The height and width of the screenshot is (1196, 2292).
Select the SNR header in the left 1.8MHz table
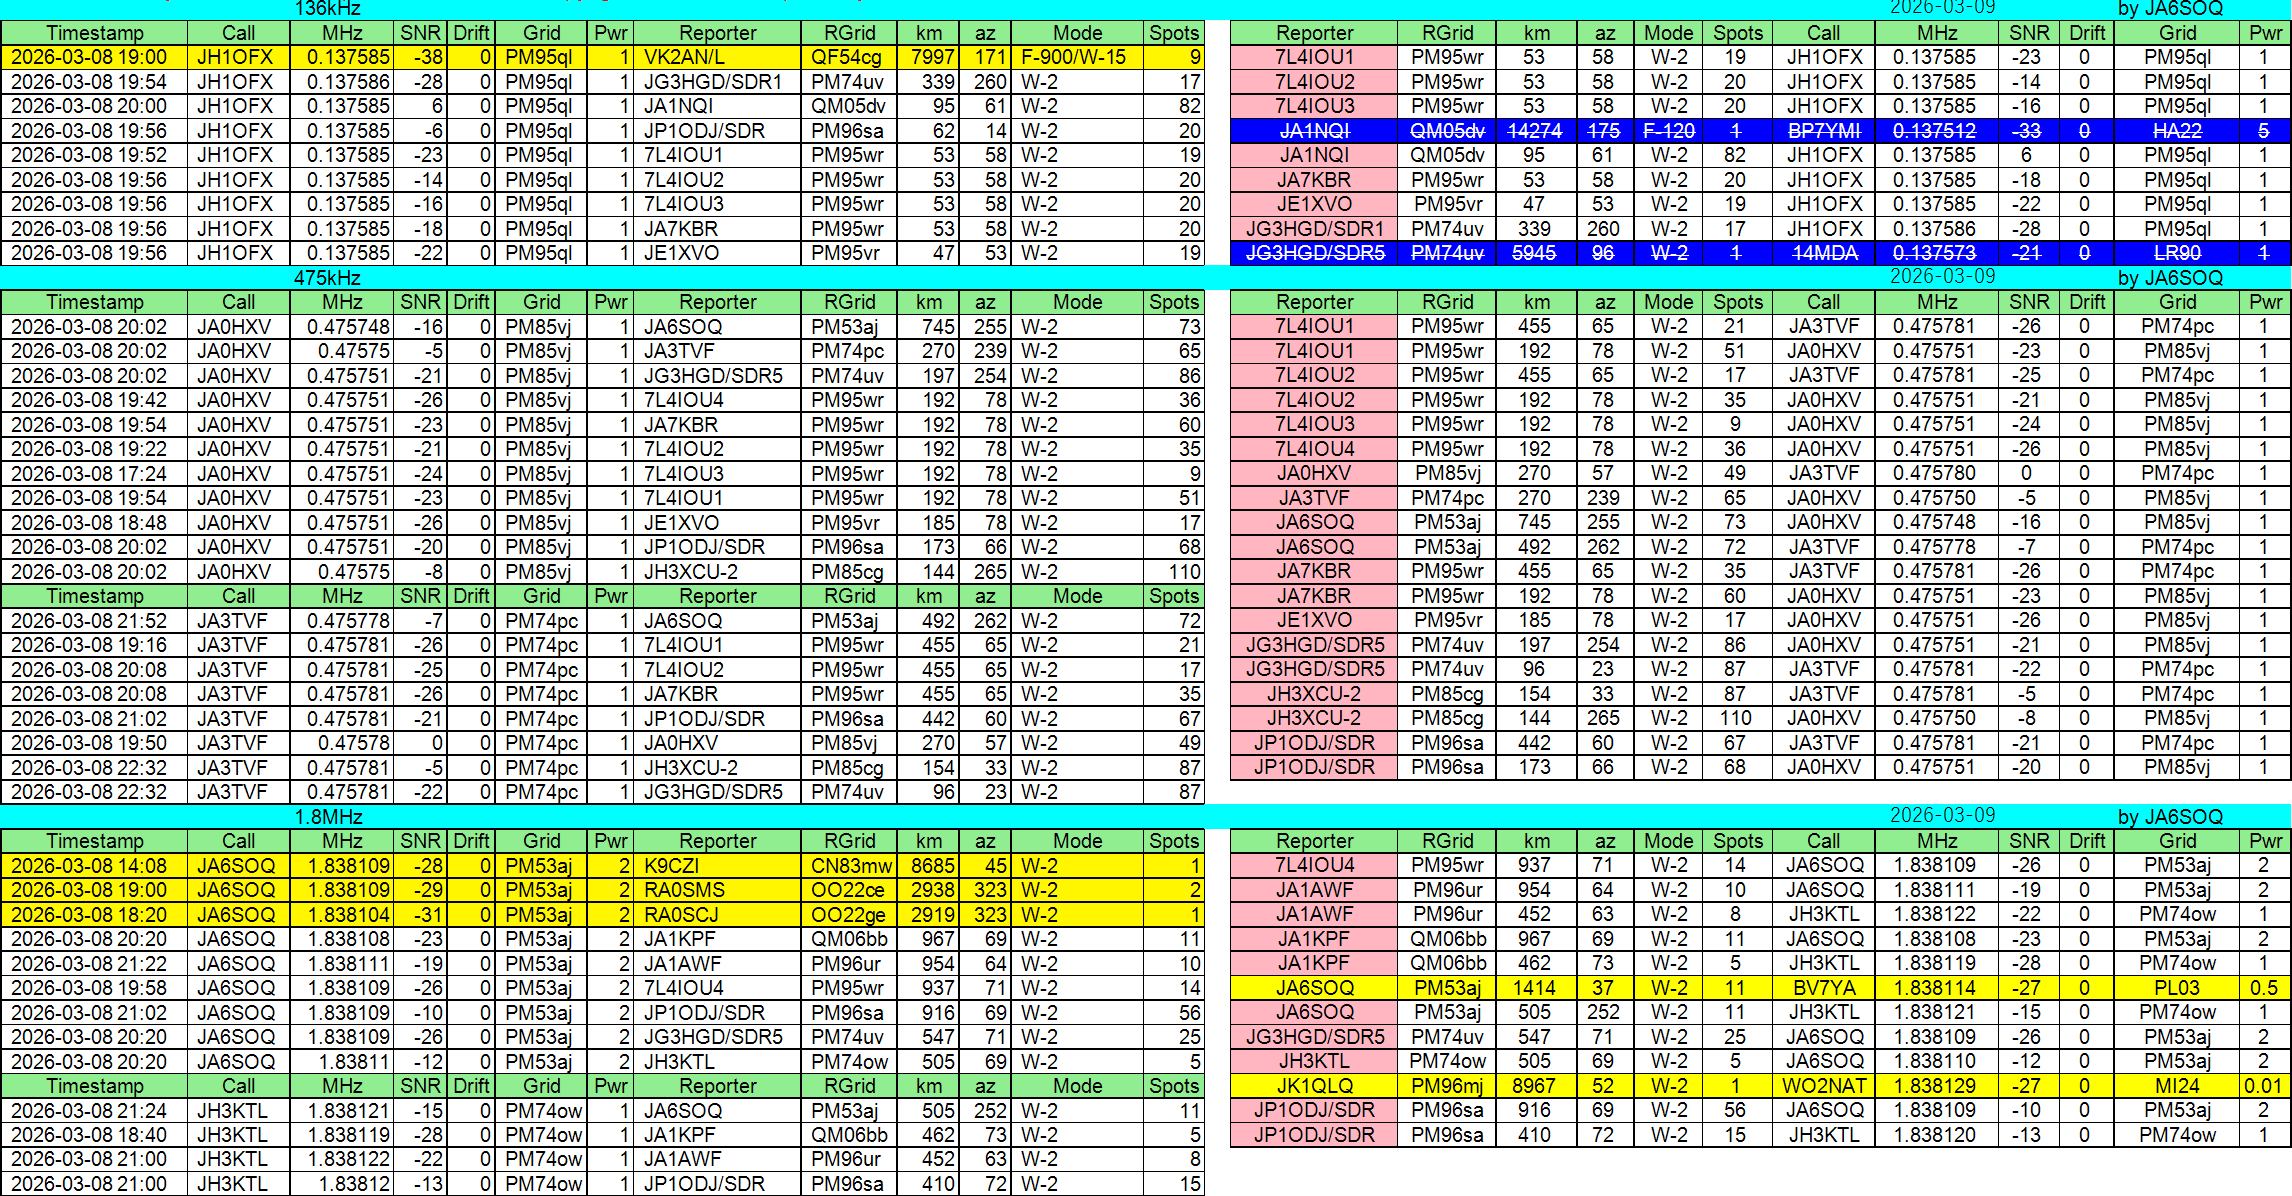[x=420, y=841]
